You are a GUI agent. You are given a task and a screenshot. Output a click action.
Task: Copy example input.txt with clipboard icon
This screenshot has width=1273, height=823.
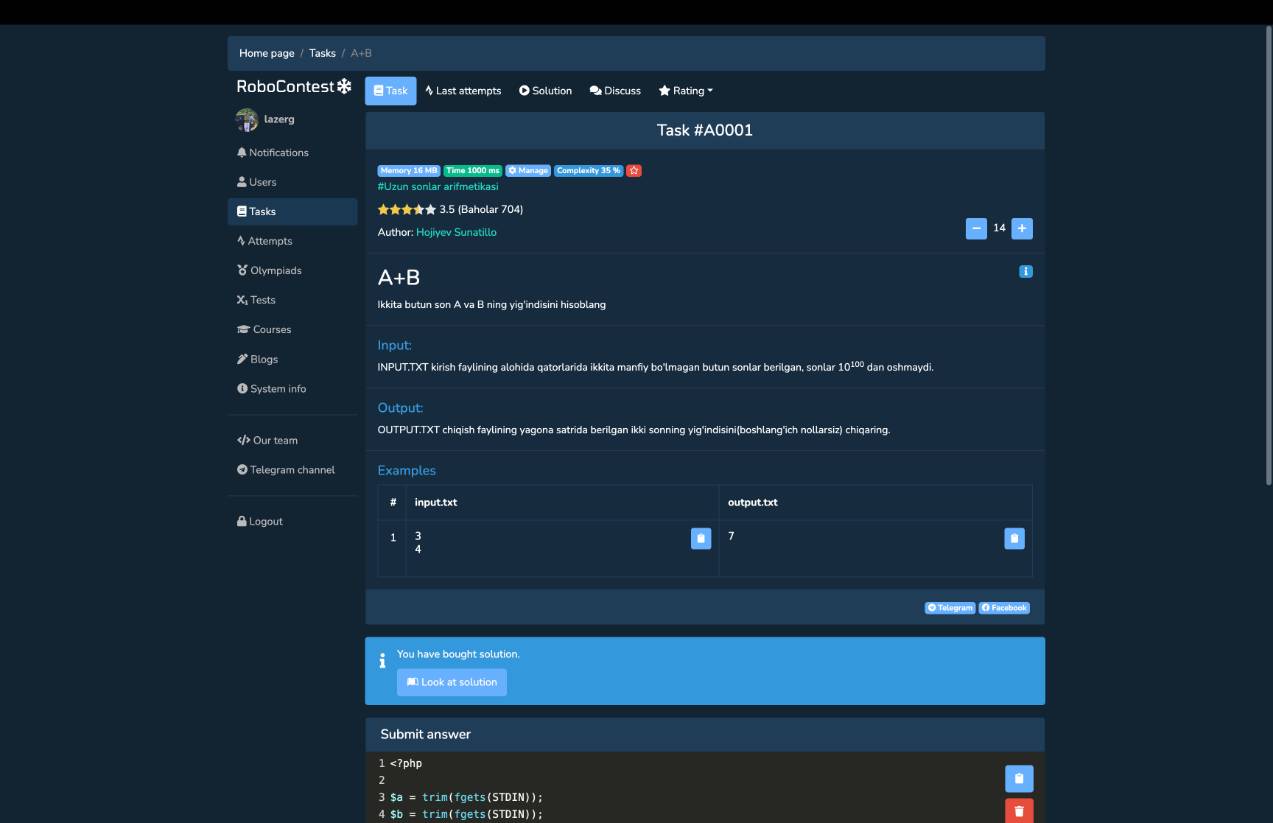(701, 538)
